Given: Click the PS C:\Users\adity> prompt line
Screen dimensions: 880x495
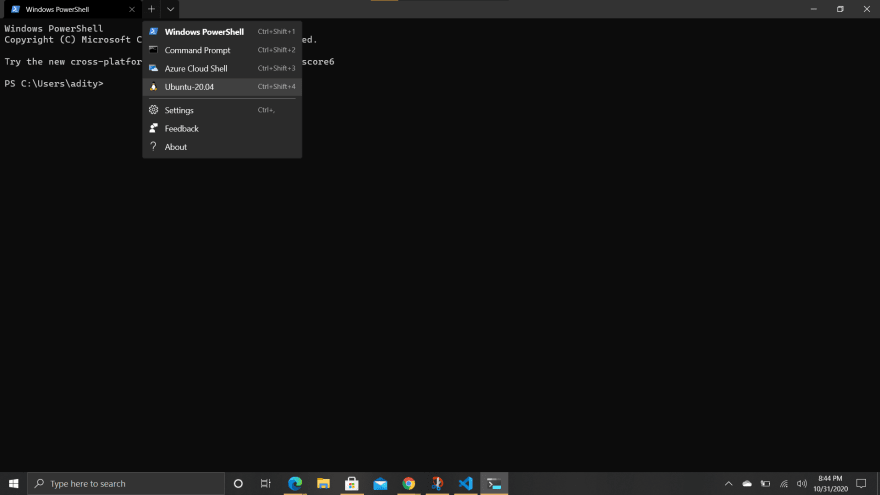Looking at the screenshot, I should [54, 84].
